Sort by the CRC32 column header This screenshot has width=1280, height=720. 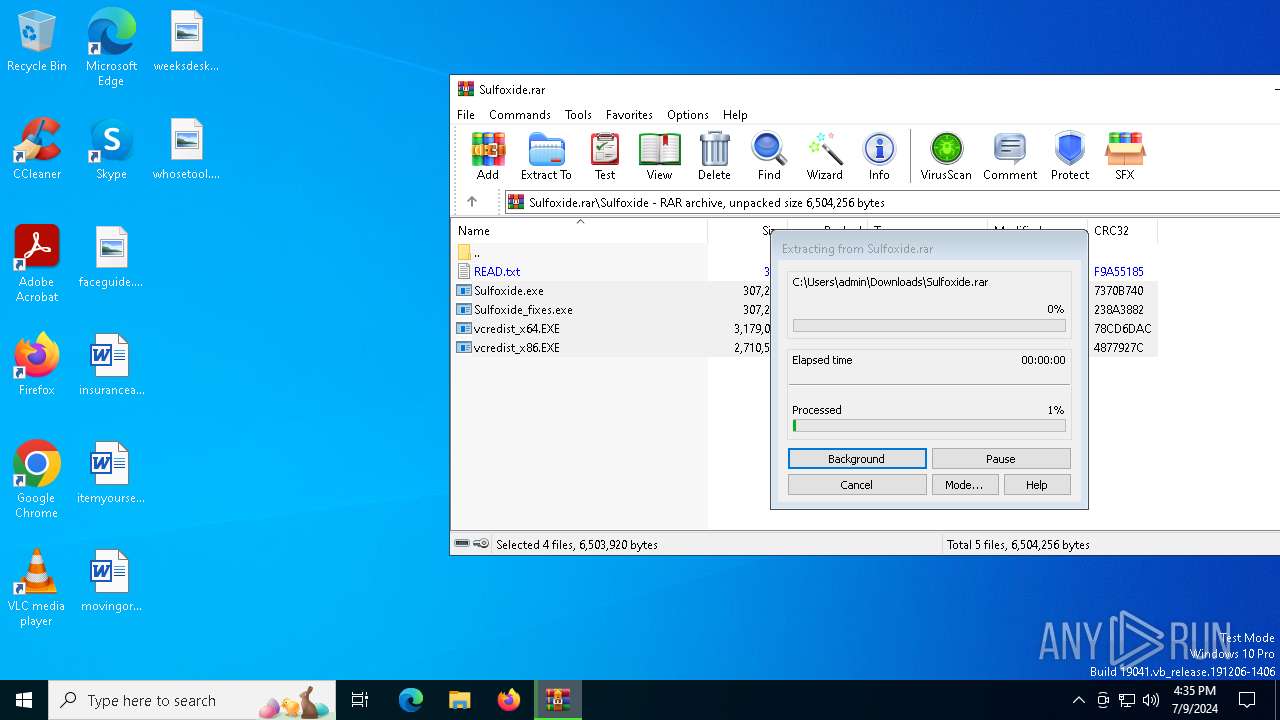coord(1122,231)
